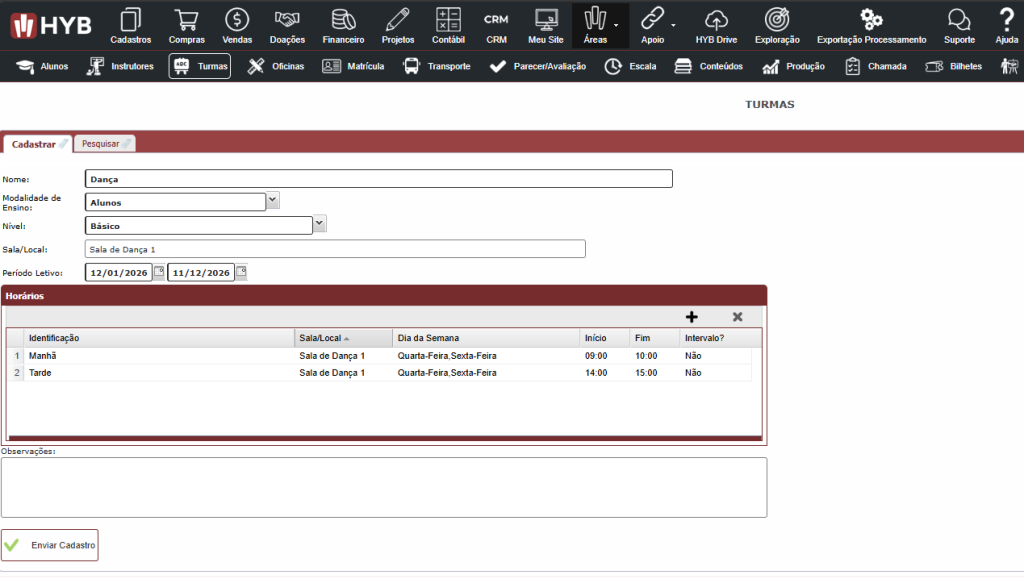Expand the Nível dropdown
Image resolution: width=1024 pixels, height=579 pixels.
coord(320,224)
